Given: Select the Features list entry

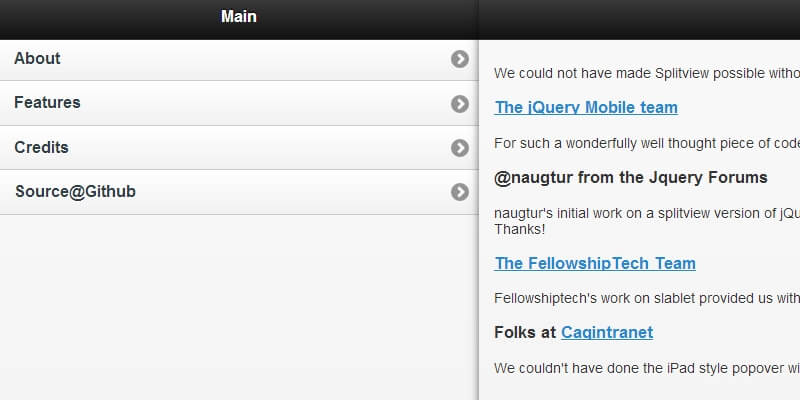Looking at the screenshot, I should click(48, 103).
